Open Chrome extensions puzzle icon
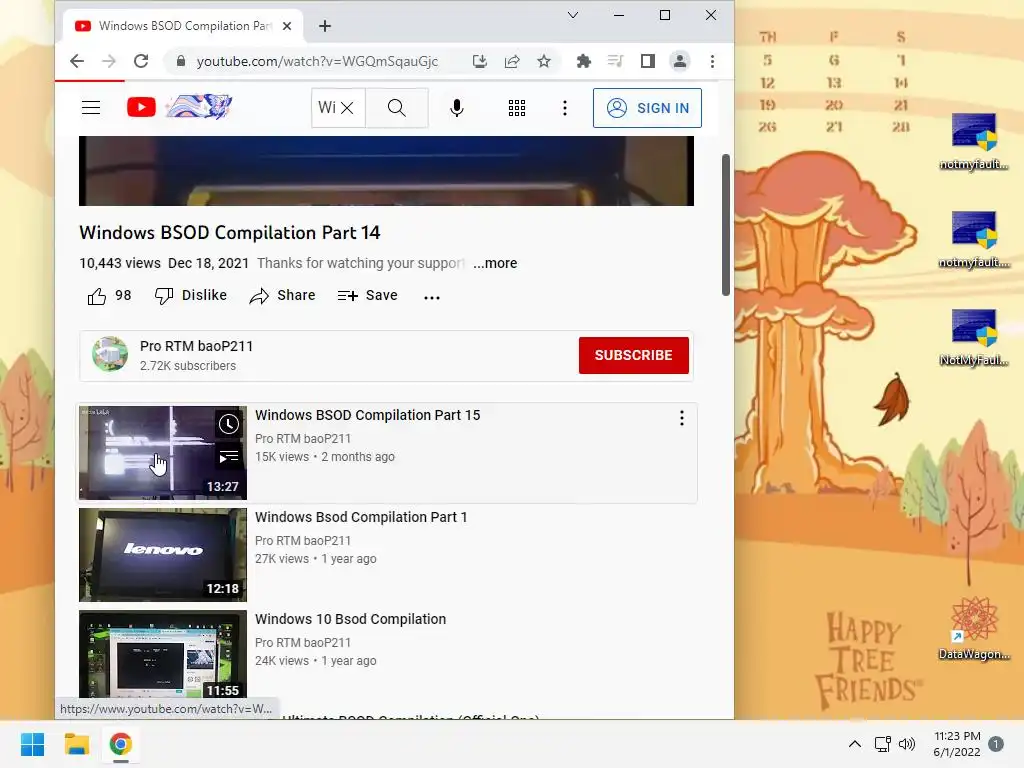1024x768 pixels. 583,61
